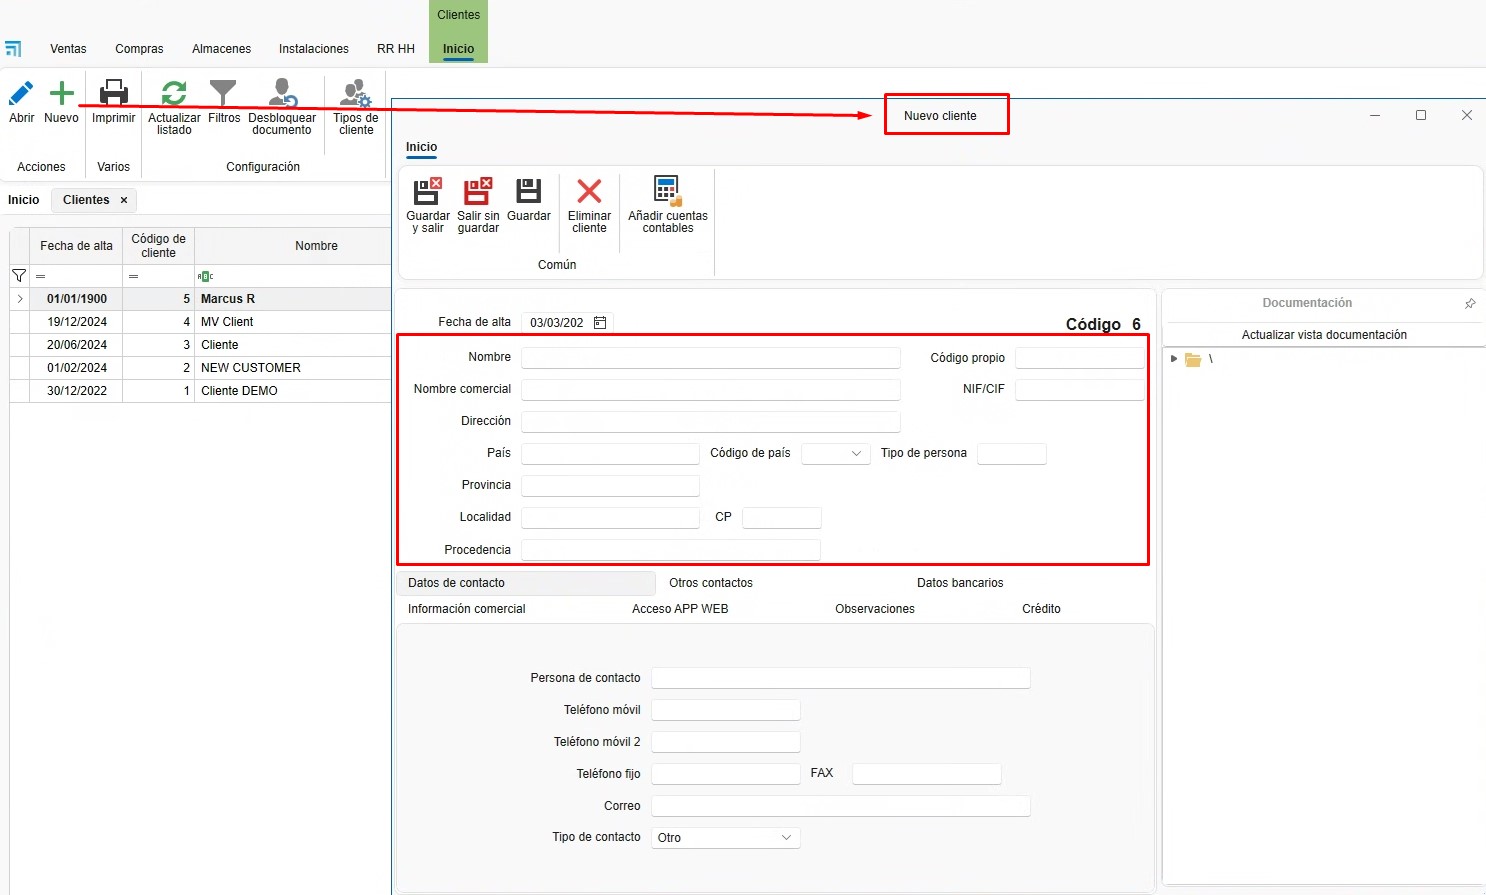The image size is (1486, 895).
Task: Select the Inicio ribbon tab under Clientes
Action: (458, 49)
